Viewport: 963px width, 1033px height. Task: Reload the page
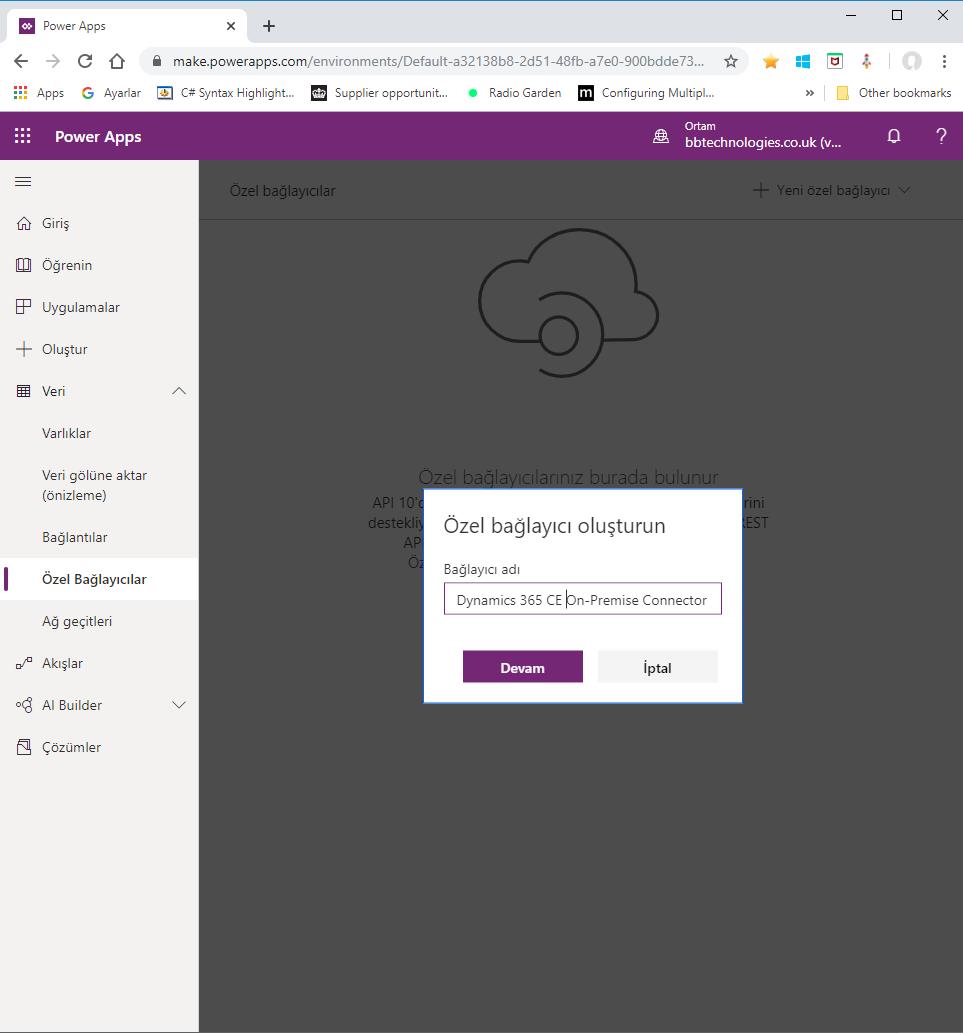click(85, 61)
